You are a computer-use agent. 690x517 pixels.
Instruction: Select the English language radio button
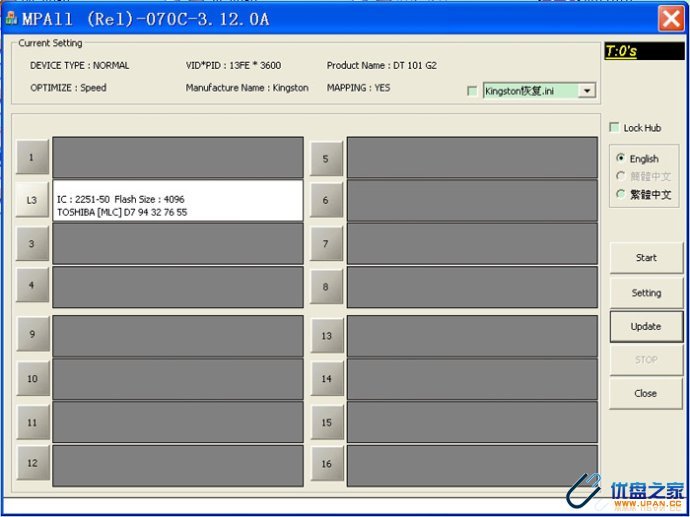coord(621,158)
